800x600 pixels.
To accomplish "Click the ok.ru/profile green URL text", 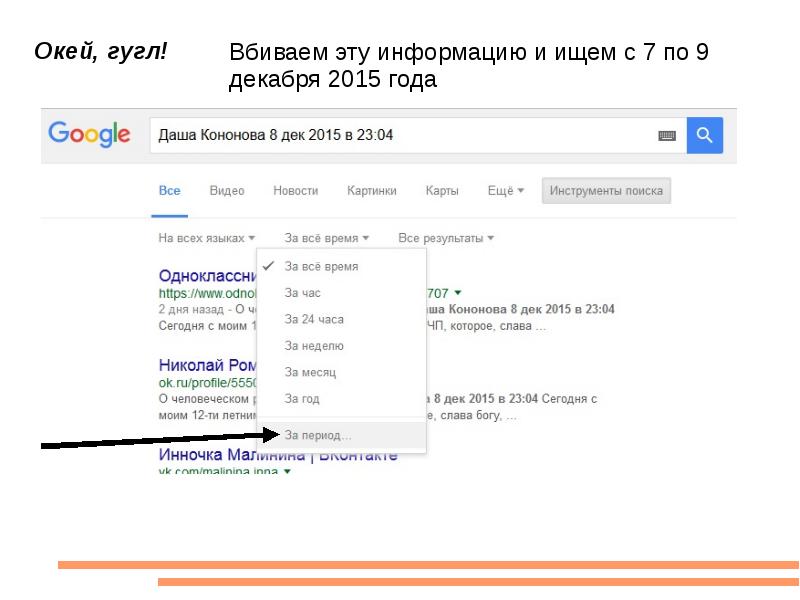I will click(x=207, y=383).
